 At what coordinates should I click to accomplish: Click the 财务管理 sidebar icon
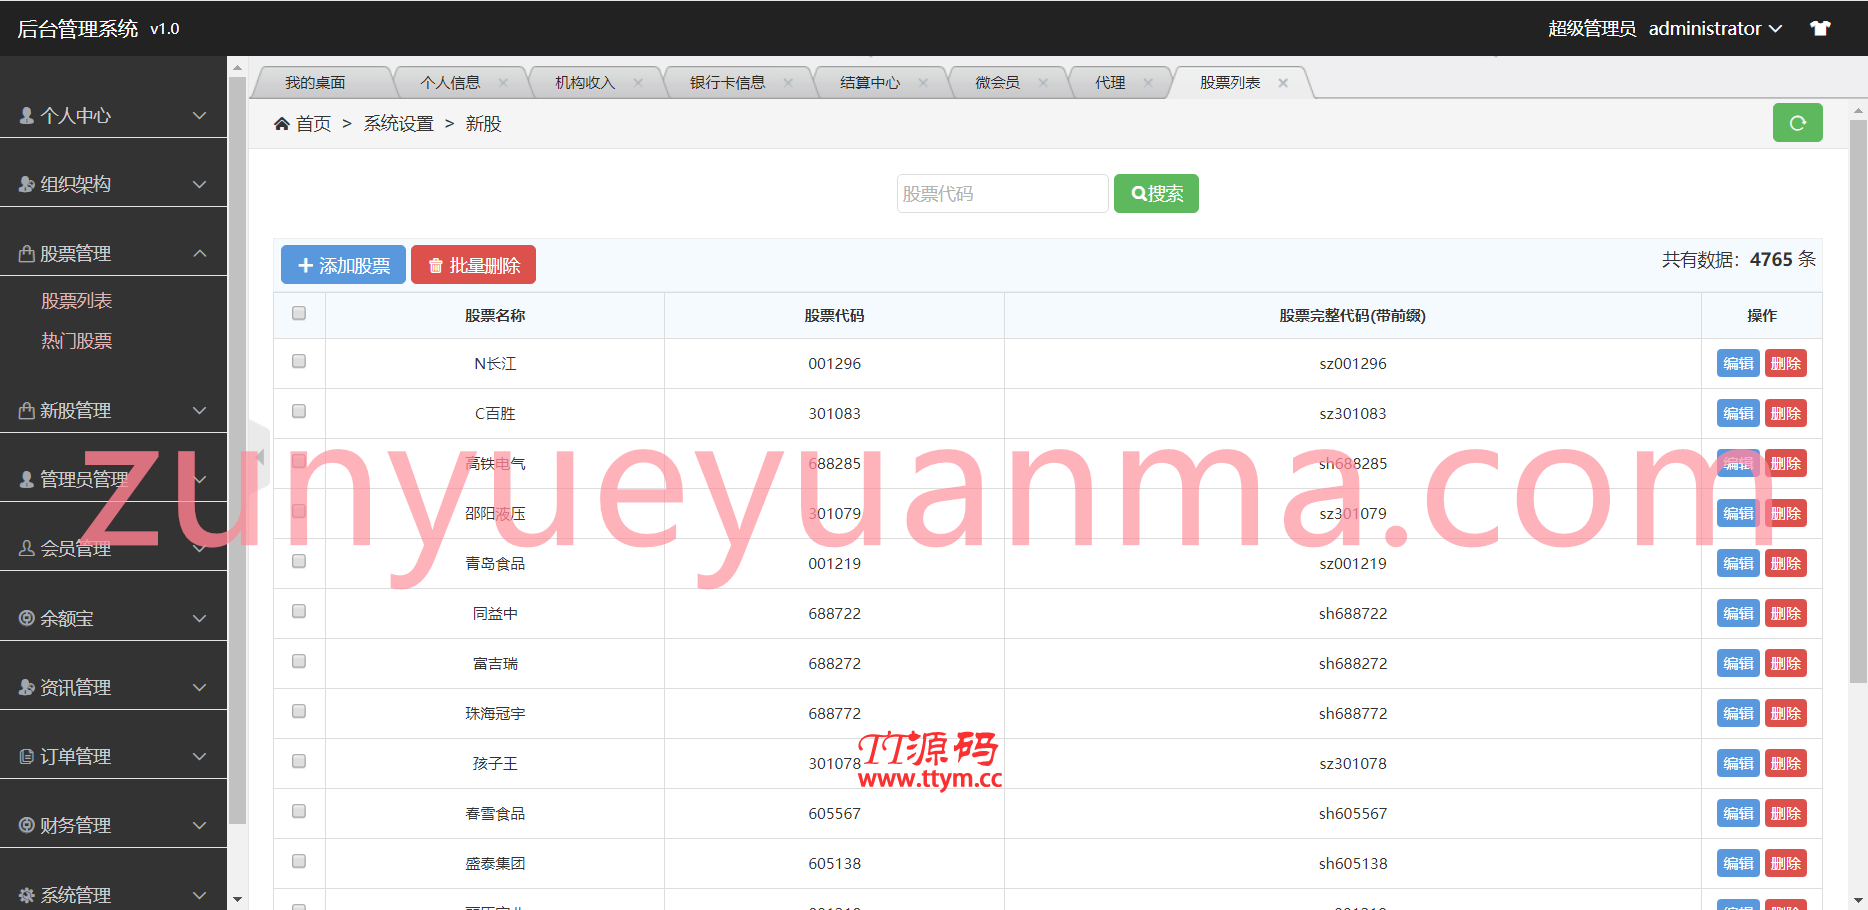[x=27, y=826]
